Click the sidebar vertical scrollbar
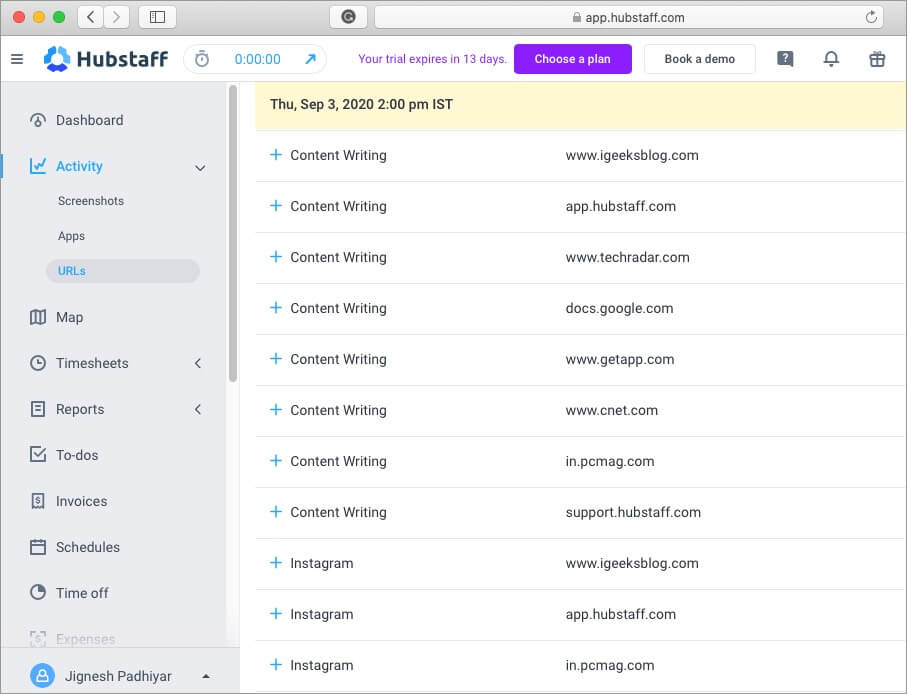Screen dimensions: 907x694 [233, 233]
